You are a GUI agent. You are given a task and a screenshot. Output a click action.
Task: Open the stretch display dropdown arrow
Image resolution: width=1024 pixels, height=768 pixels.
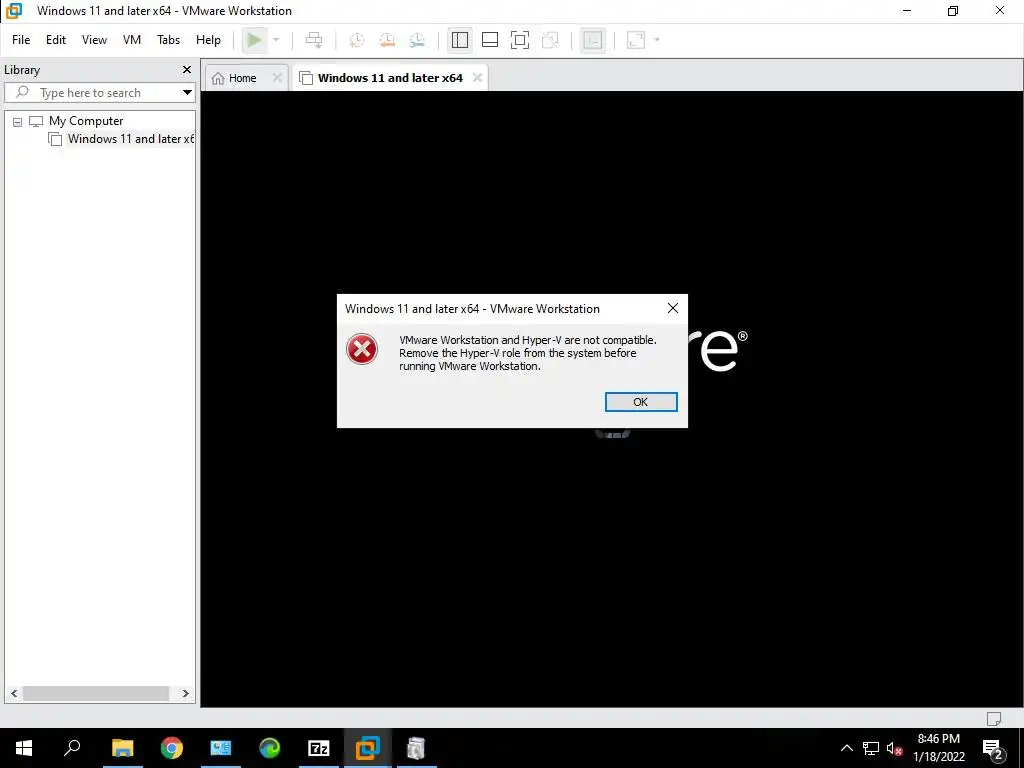pos(656,40)
